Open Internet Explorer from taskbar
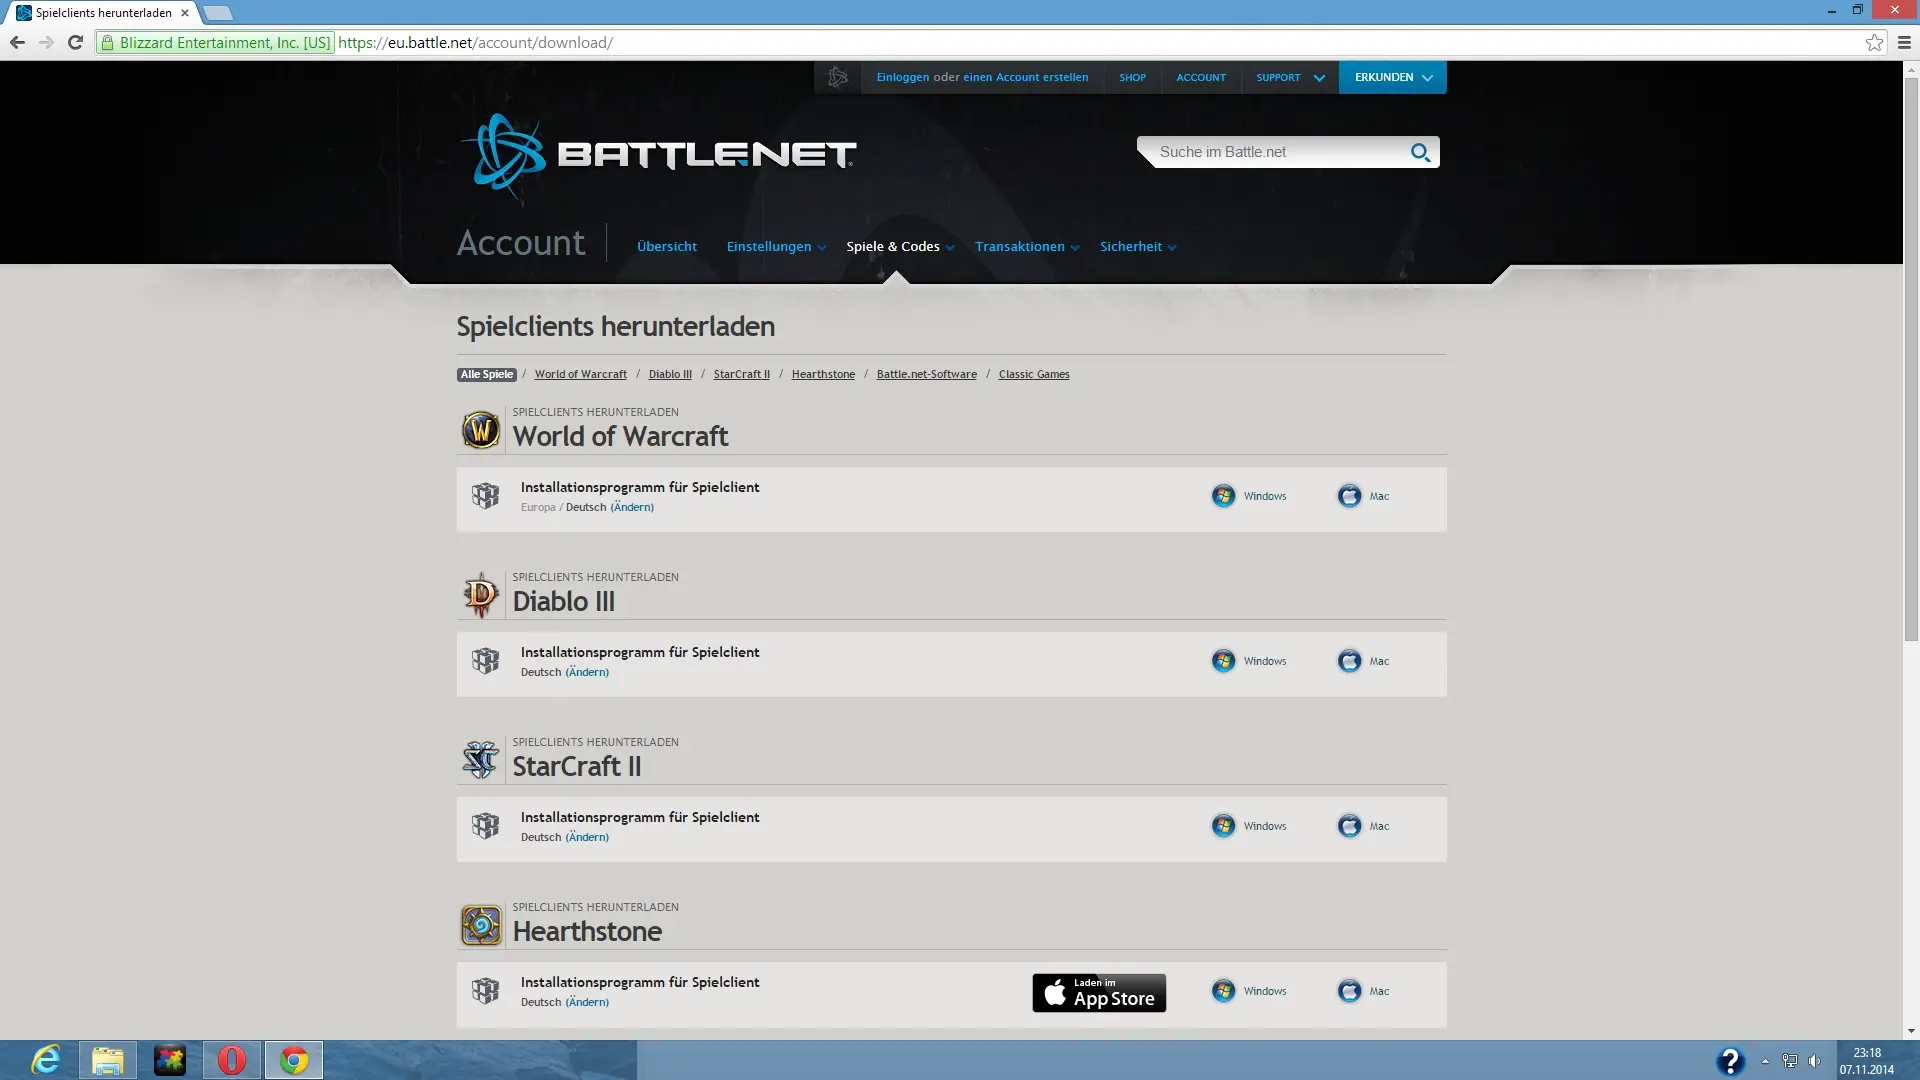Image resolution: width=1920 pixels, height=1080 pixels. (x=46, y=1060)
